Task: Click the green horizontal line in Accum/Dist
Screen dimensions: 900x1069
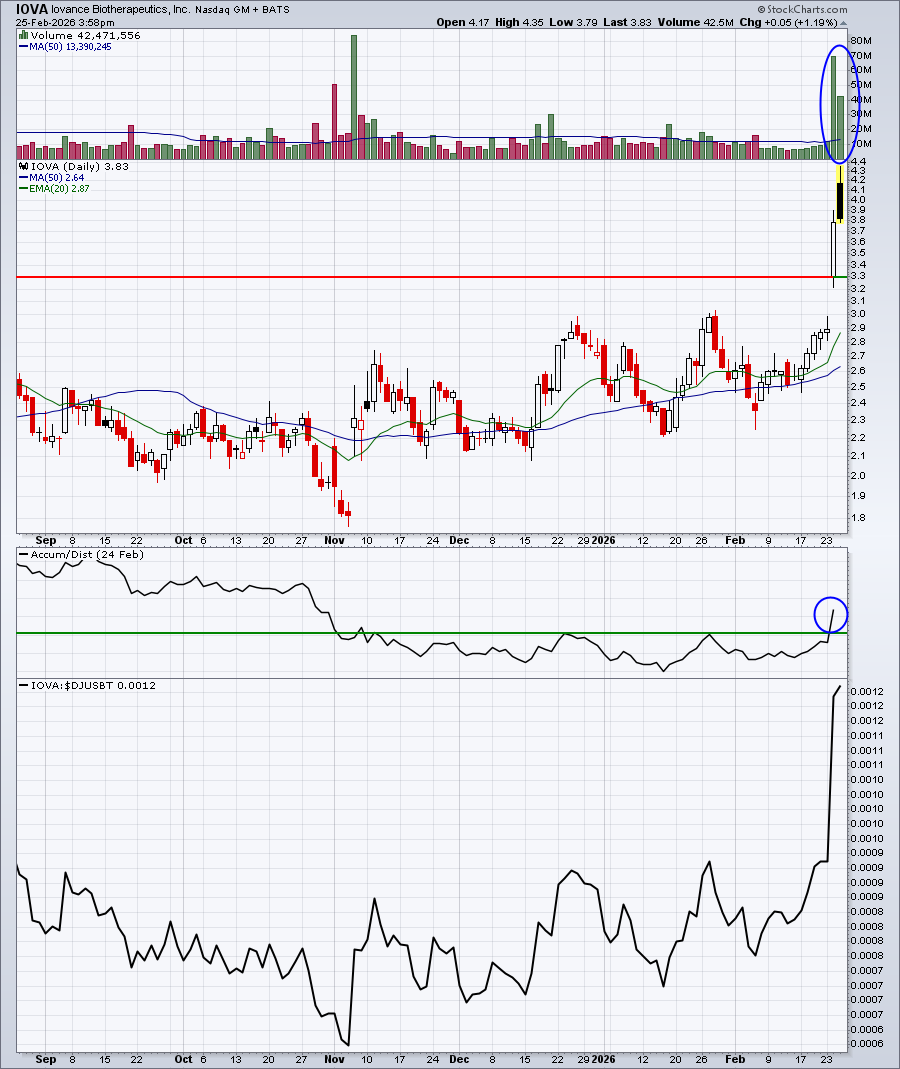Action: click(x=431, y=633)
